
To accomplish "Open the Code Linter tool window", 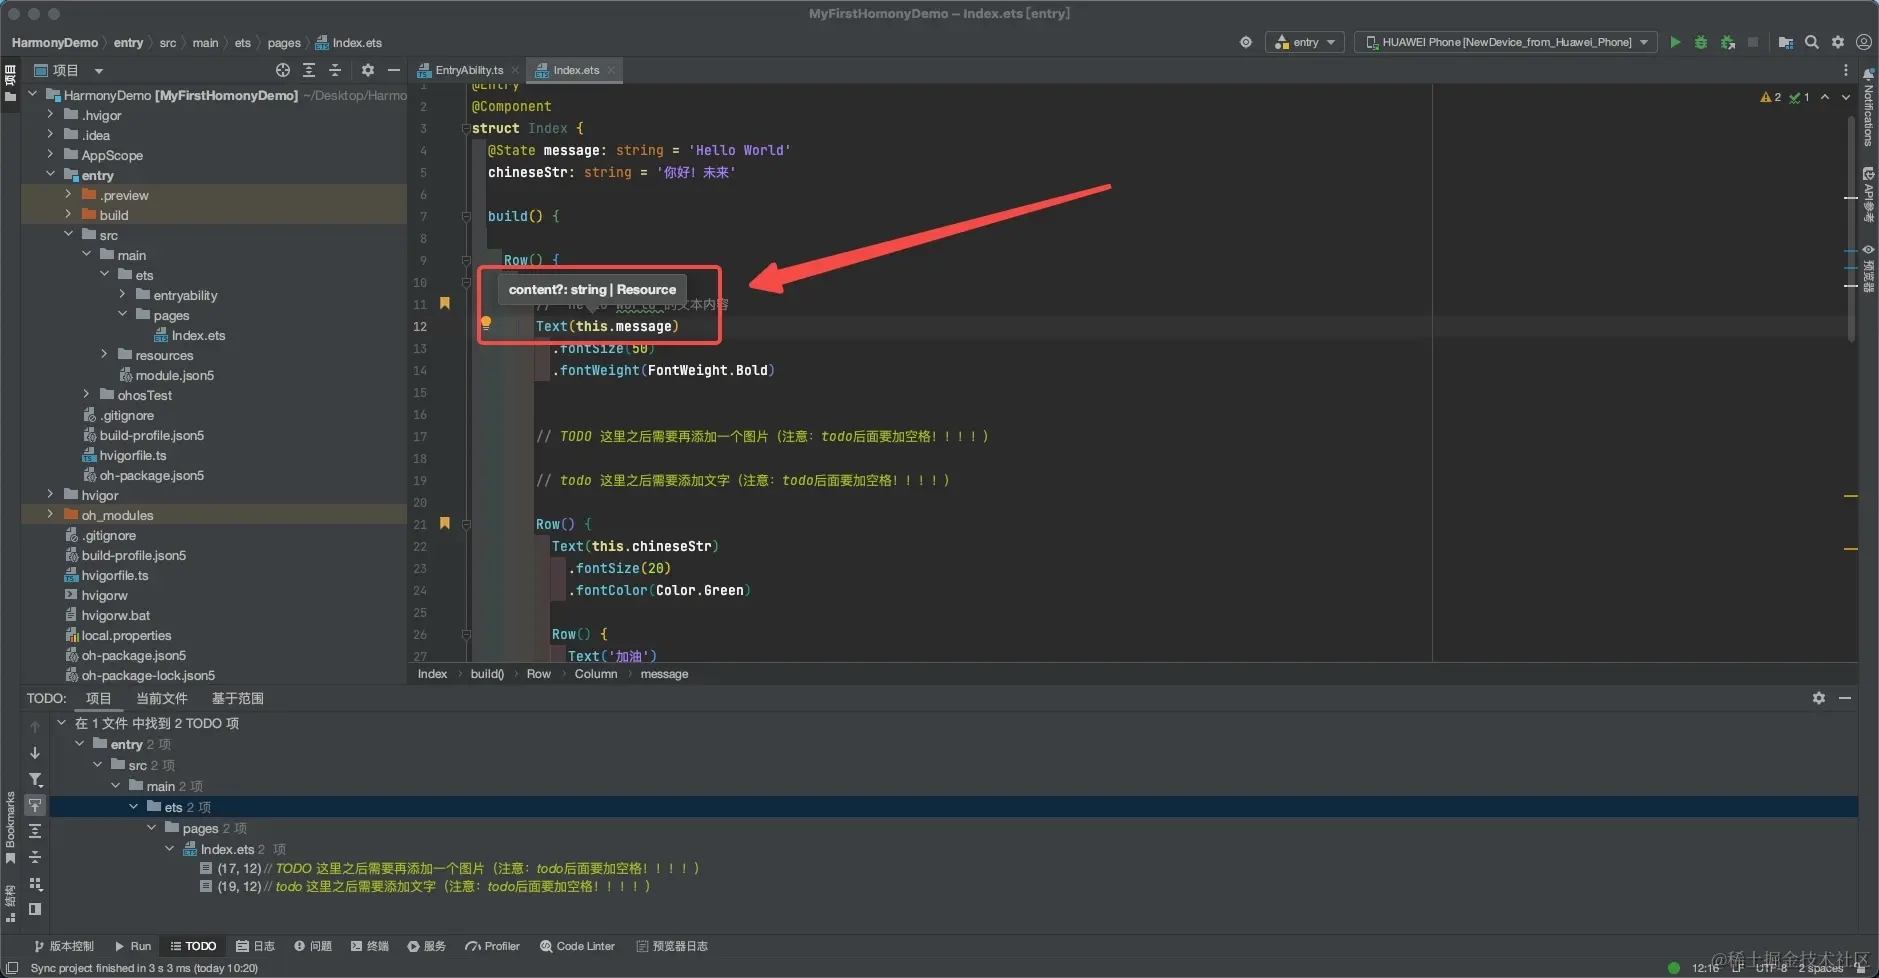I will tap(577, 946).
